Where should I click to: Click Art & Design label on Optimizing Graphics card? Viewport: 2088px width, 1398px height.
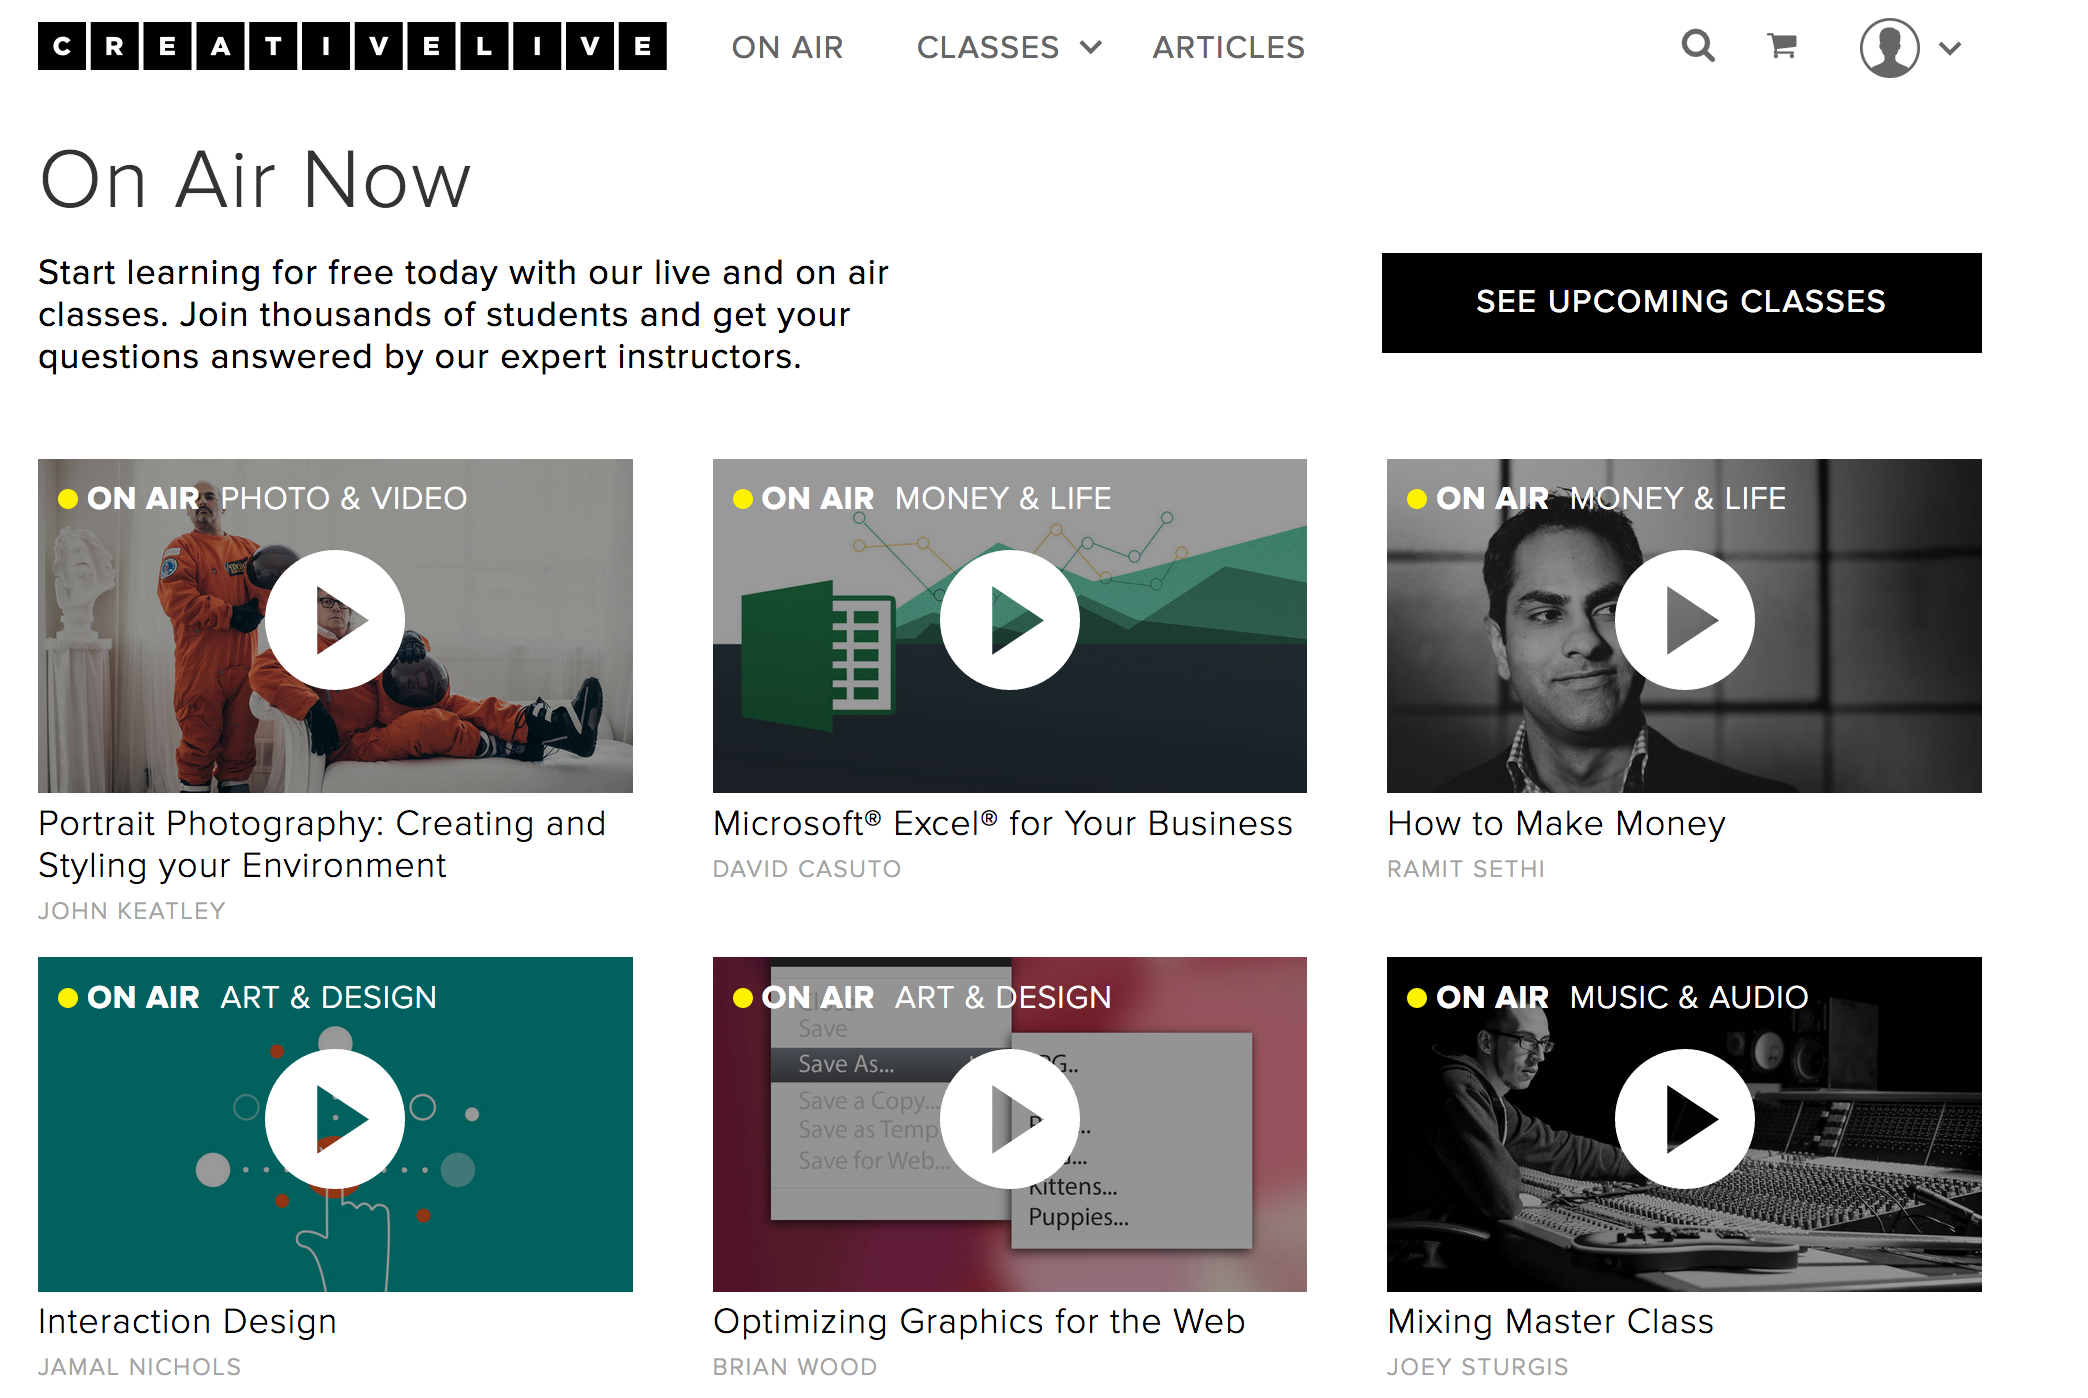[x=1002, y=997]
